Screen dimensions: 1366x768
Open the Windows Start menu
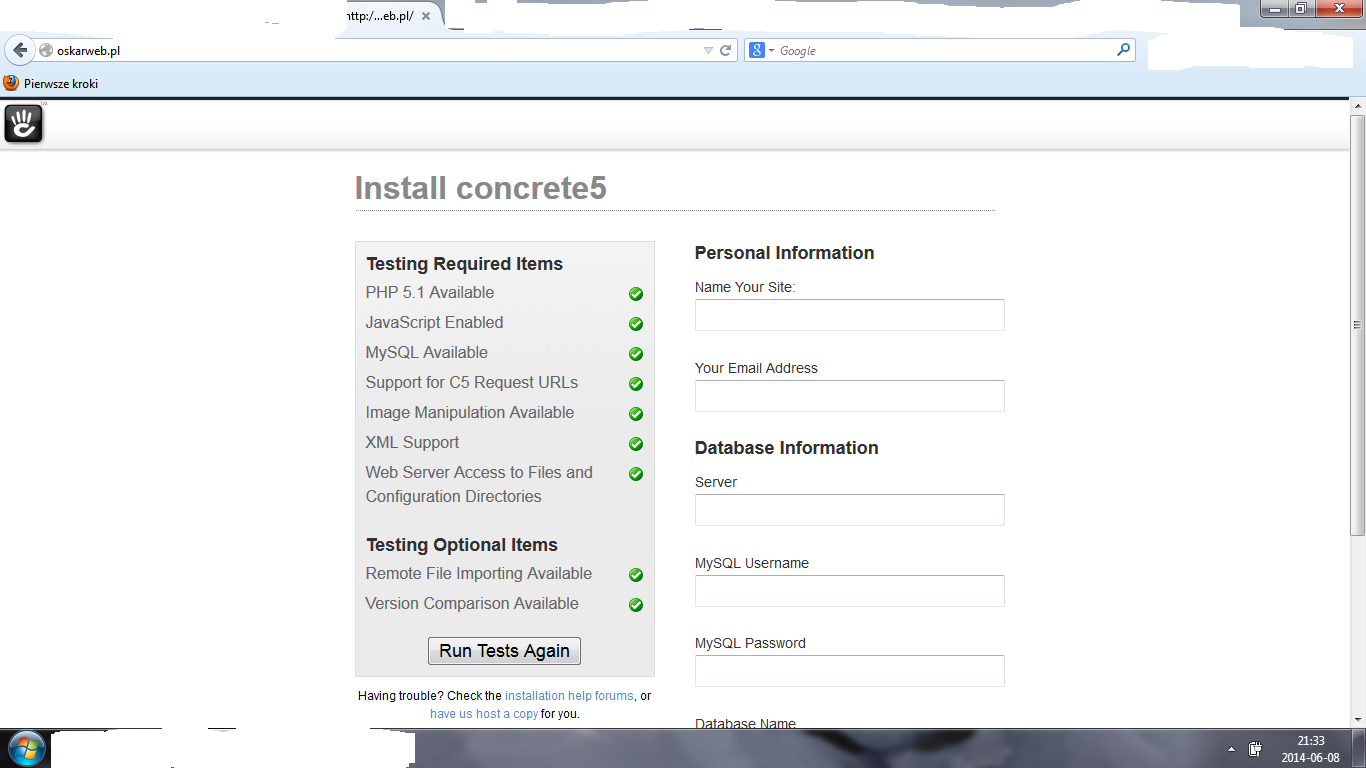click(x=26, y=748)
